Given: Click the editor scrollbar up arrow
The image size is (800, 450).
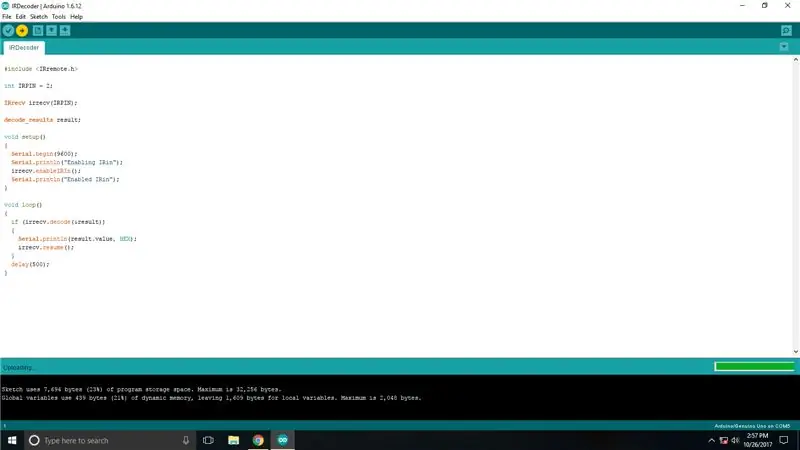Looking at the screenshot, I should pos(796,60).
